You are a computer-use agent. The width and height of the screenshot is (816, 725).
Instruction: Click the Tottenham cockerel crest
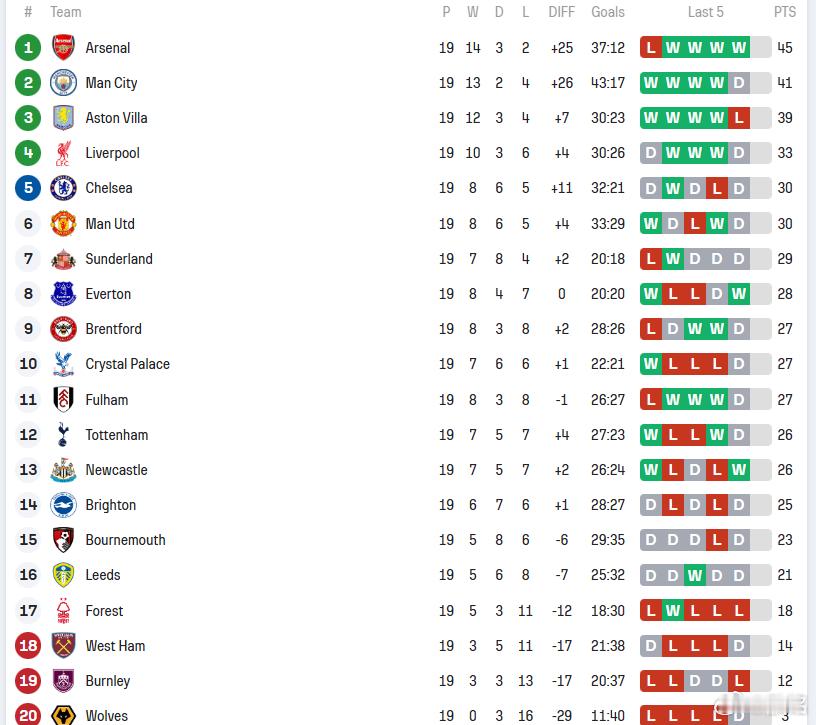point(63,435)
